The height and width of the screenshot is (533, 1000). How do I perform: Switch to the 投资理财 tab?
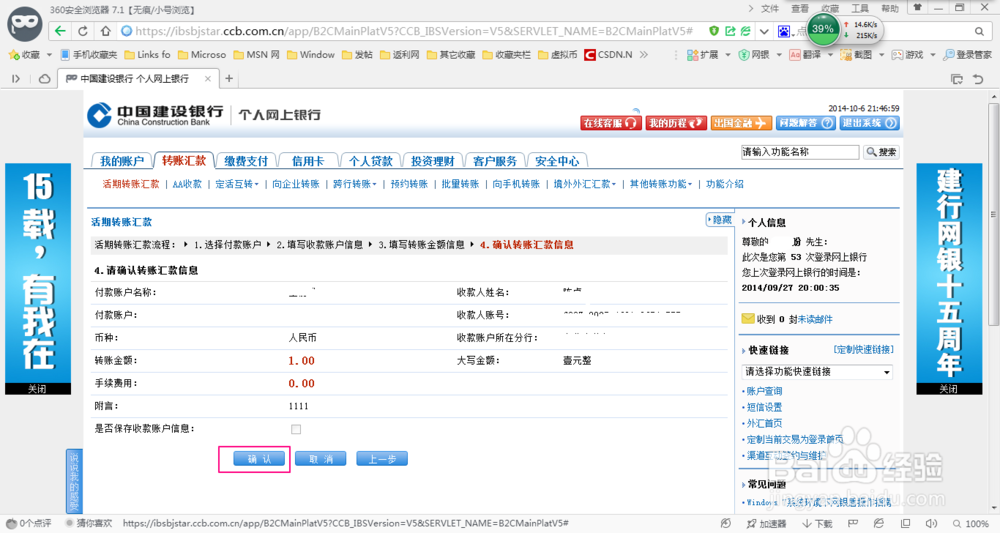tap(432, 161)
